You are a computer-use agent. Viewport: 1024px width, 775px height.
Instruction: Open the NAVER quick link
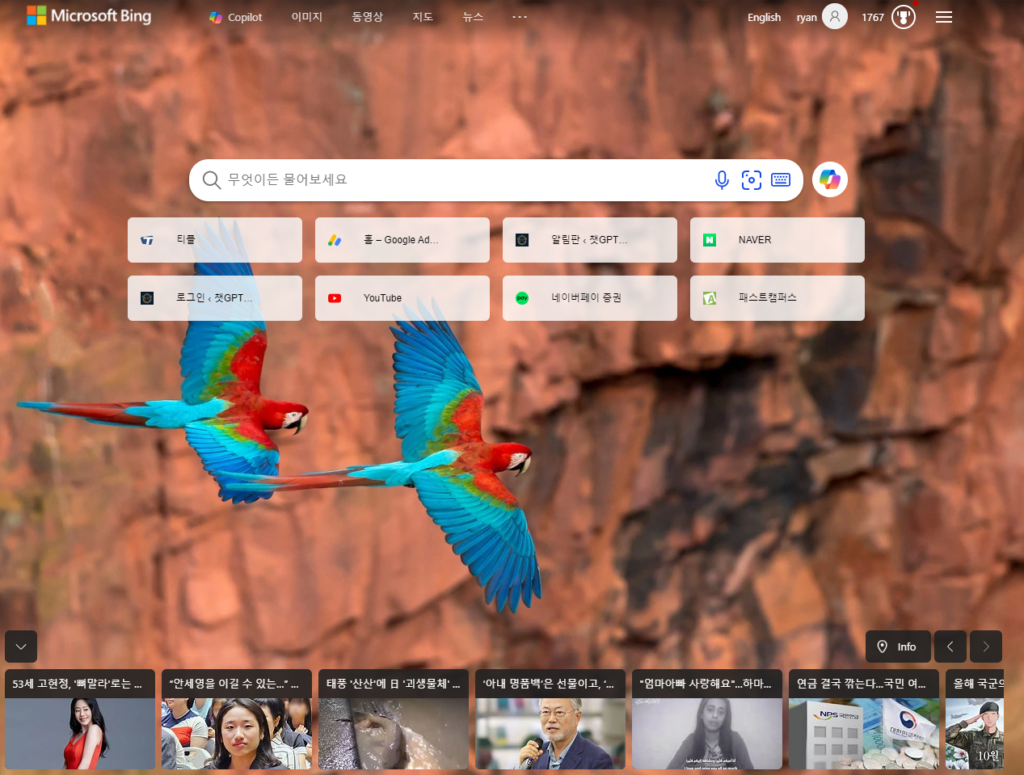point(777,240)
